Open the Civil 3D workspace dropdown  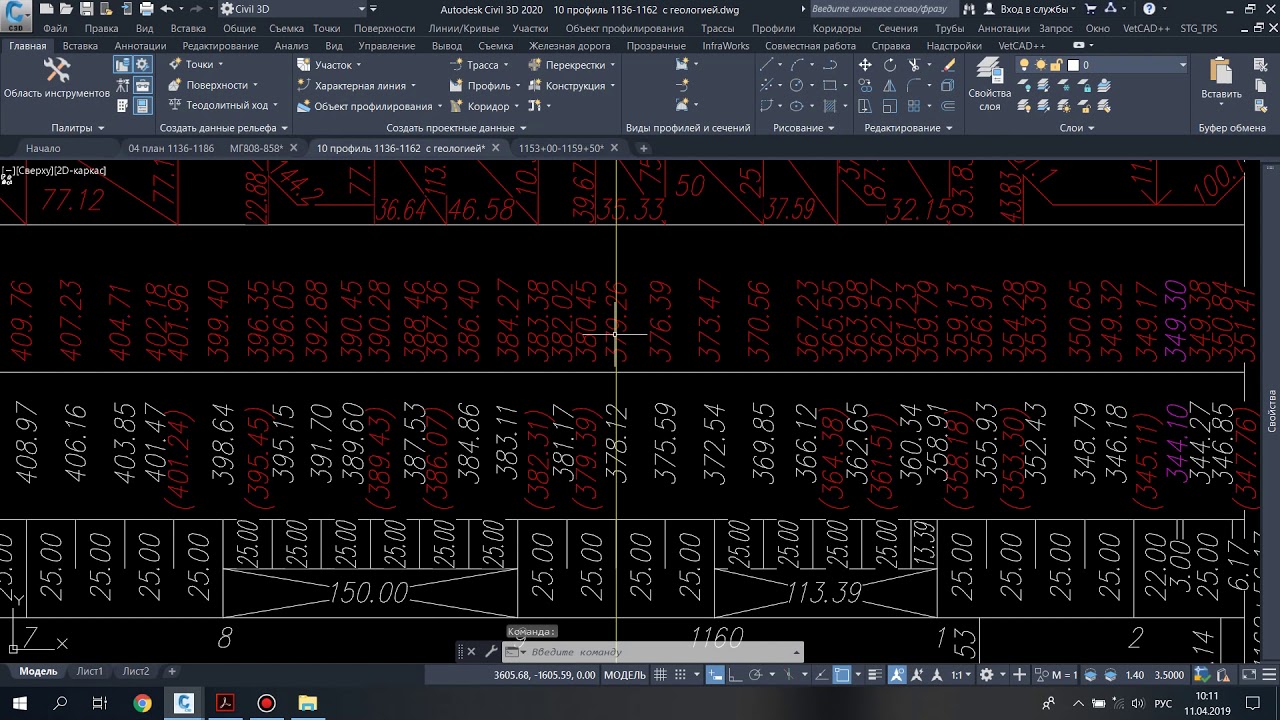292,9
